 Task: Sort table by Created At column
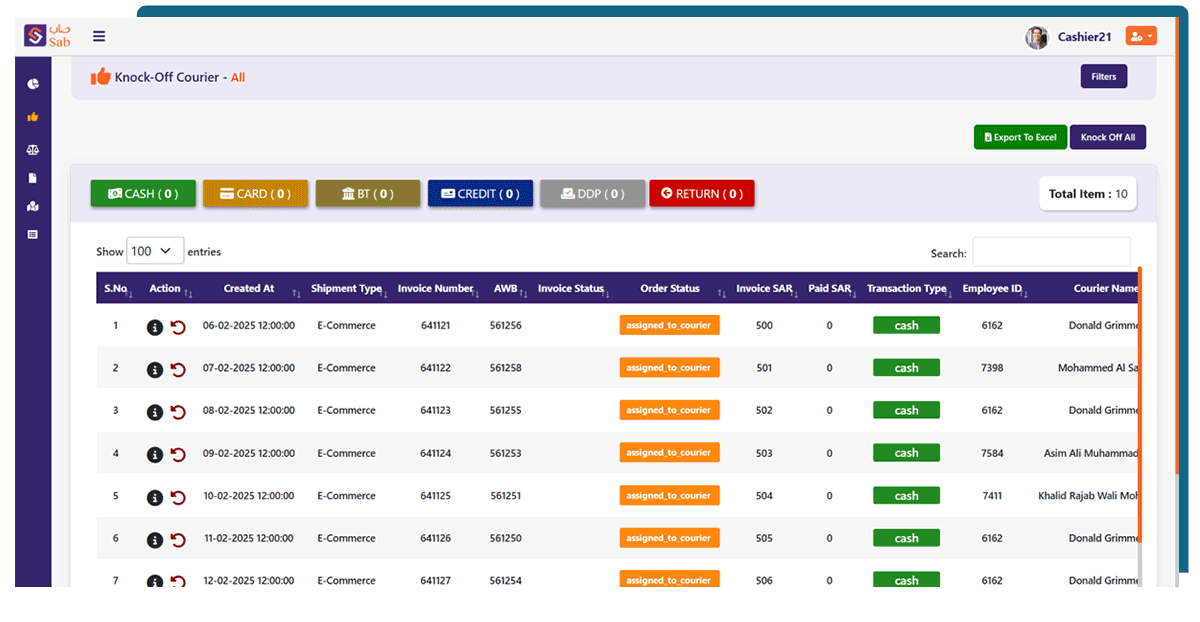point(249,289)
